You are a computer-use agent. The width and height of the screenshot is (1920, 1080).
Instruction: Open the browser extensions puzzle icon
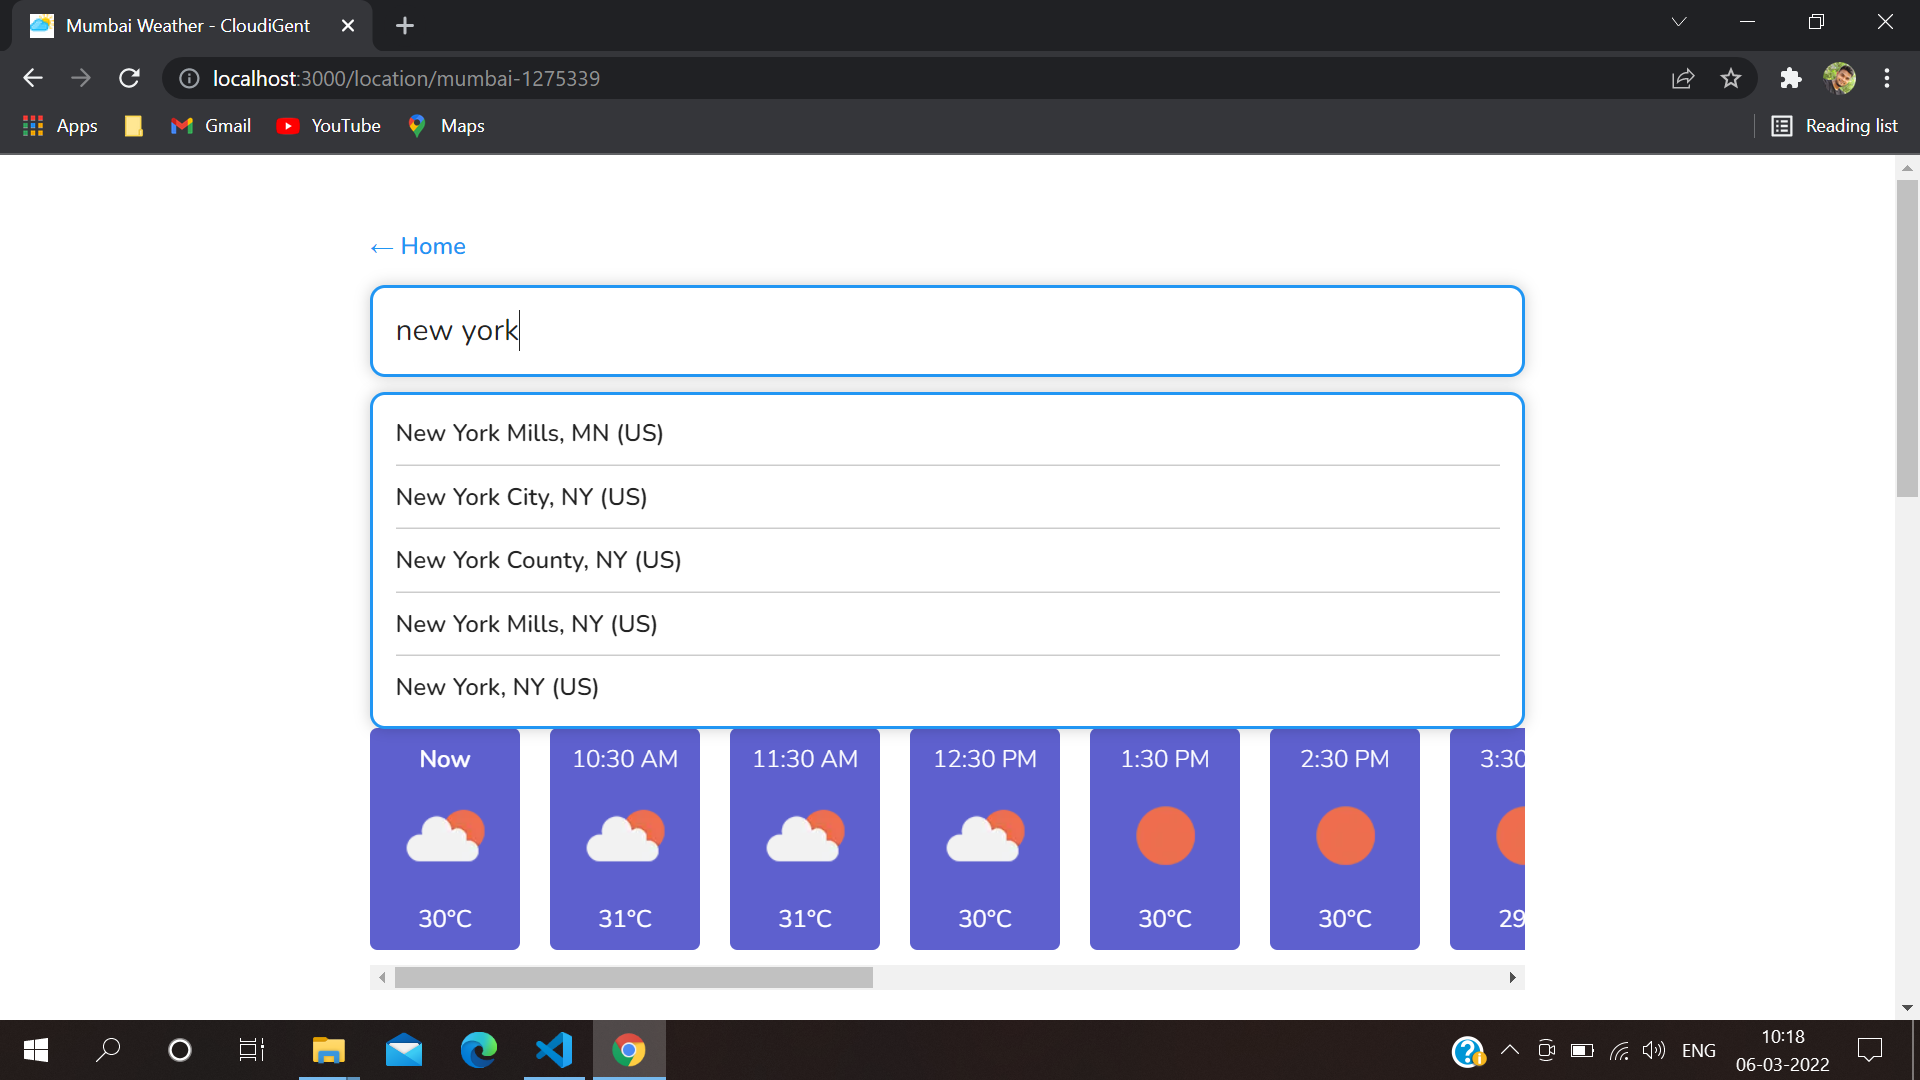coord(1791,78)
